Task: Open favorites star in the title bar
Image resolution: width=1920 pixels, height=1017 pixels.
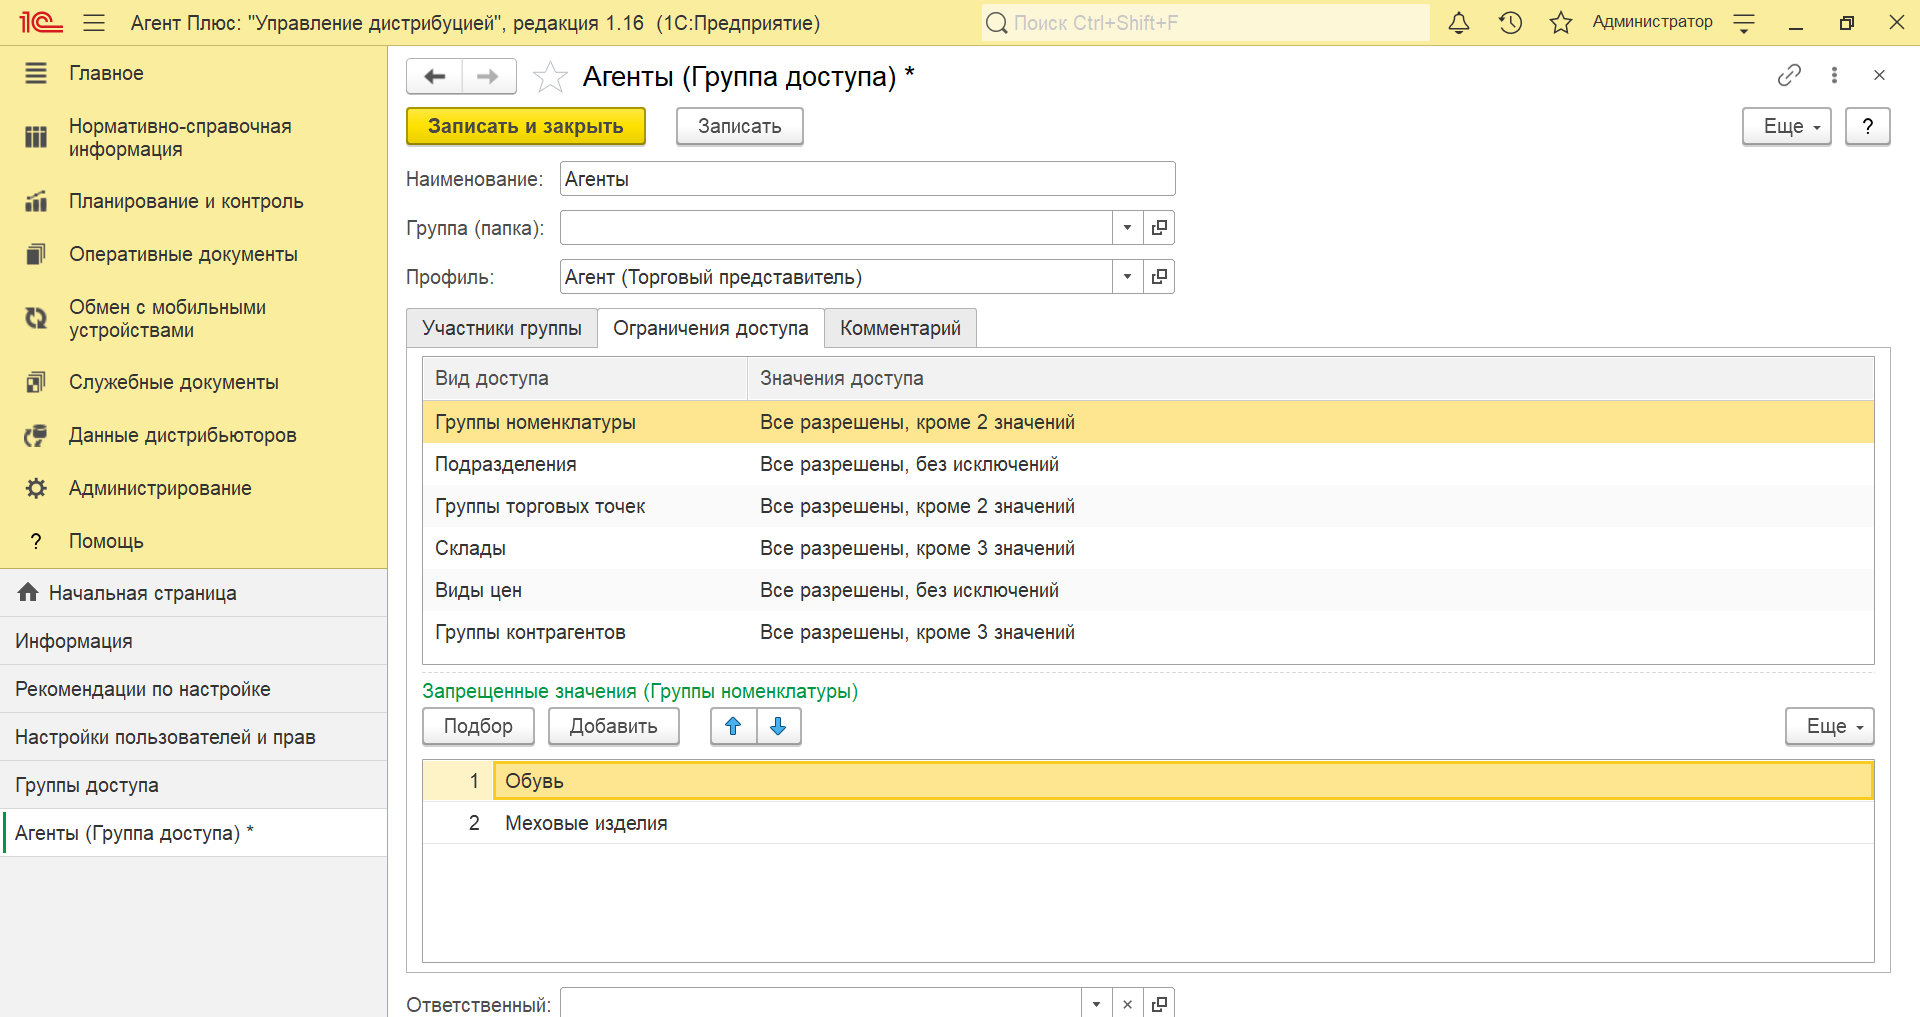Action: click(1561, 22)
